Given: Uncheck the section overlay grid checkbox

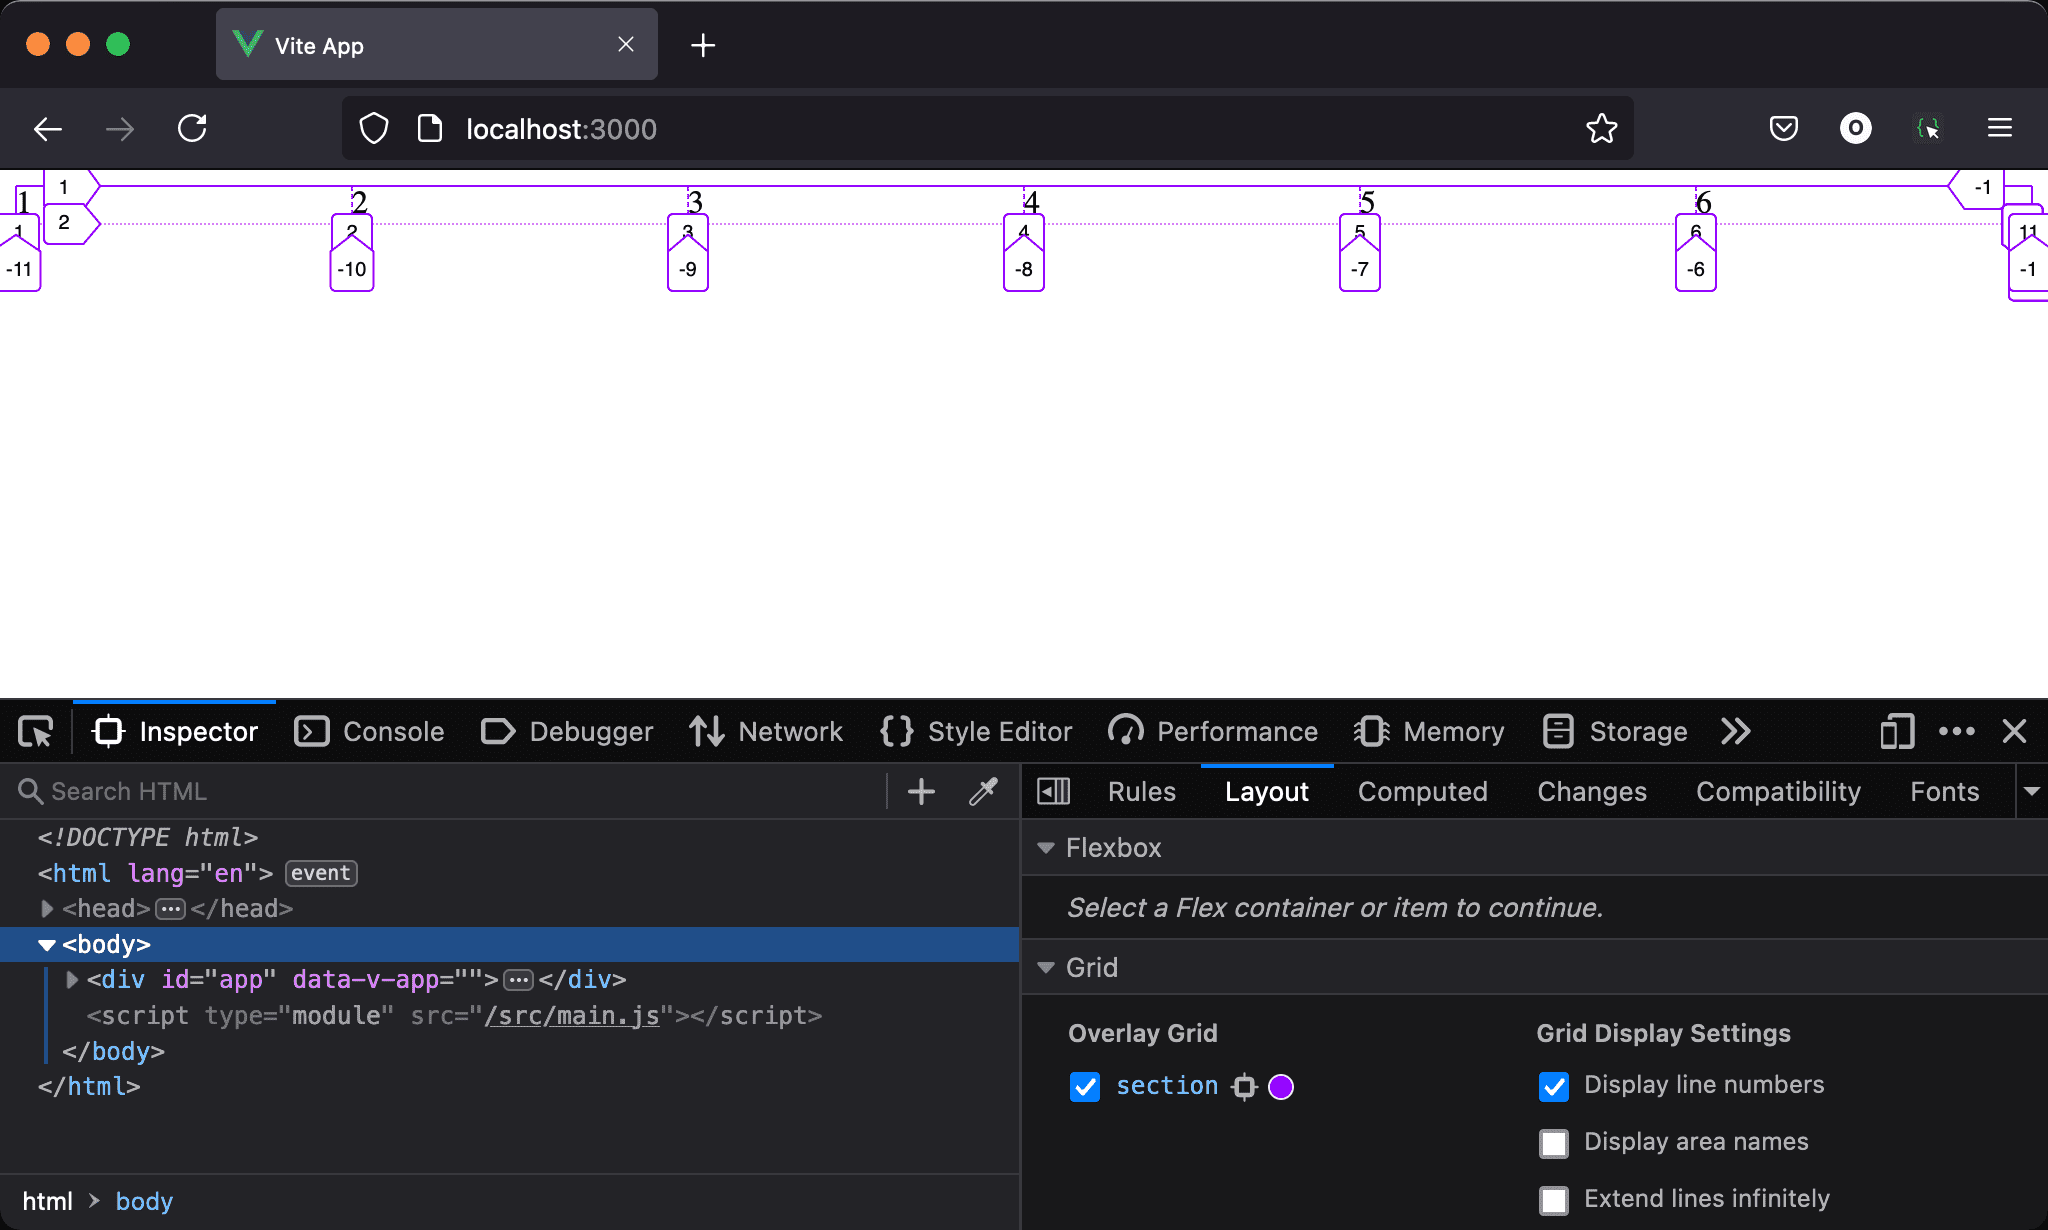Looking at the screenshot, I should pos(1085,1086).
